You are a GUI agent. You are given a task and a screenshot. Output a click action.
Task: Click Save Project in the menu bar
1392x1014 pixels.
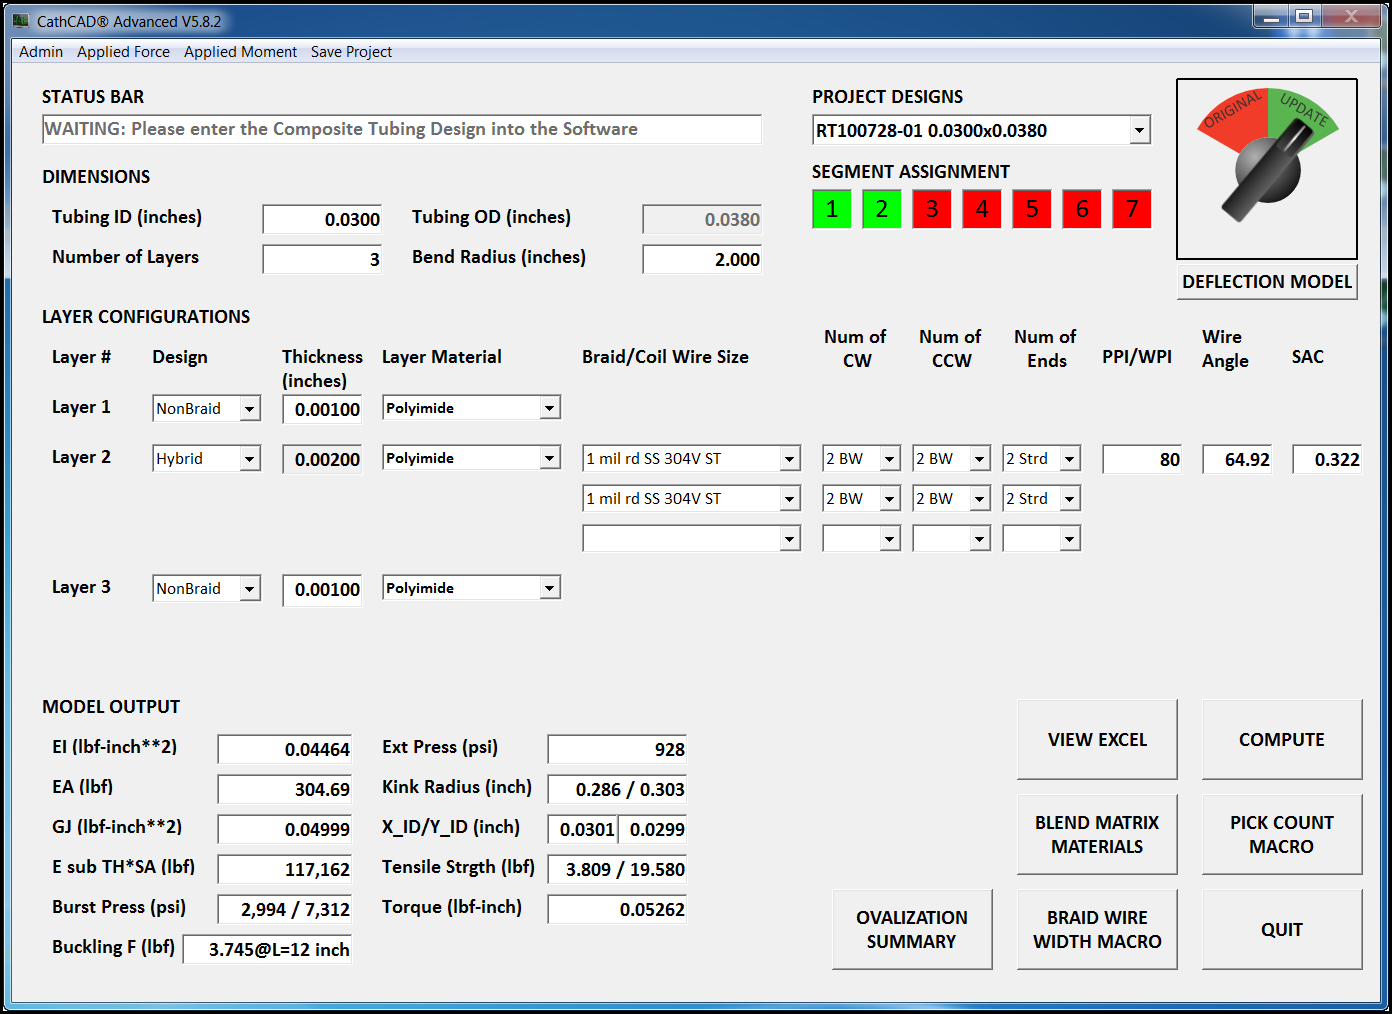(x=351, y=51)
